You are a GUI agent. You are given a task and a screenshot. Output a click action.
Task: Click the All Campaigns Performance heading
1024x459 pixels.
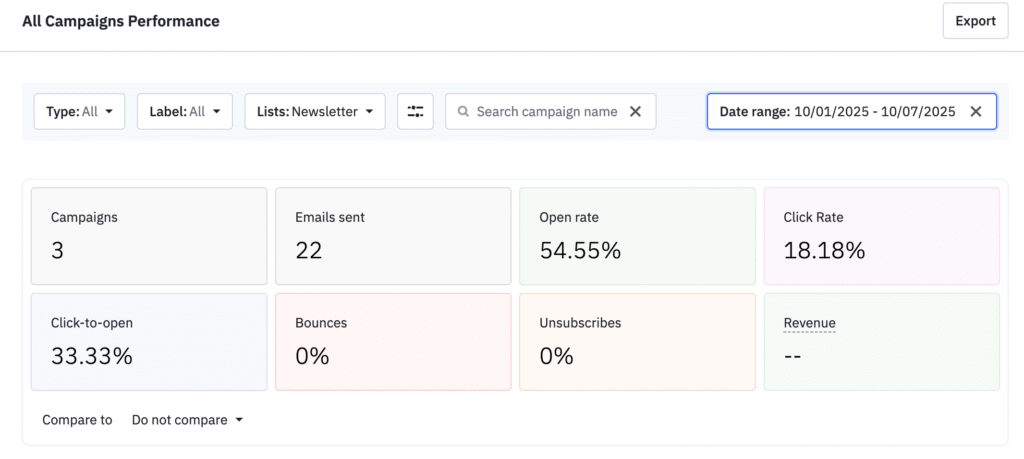coord(121,21)
